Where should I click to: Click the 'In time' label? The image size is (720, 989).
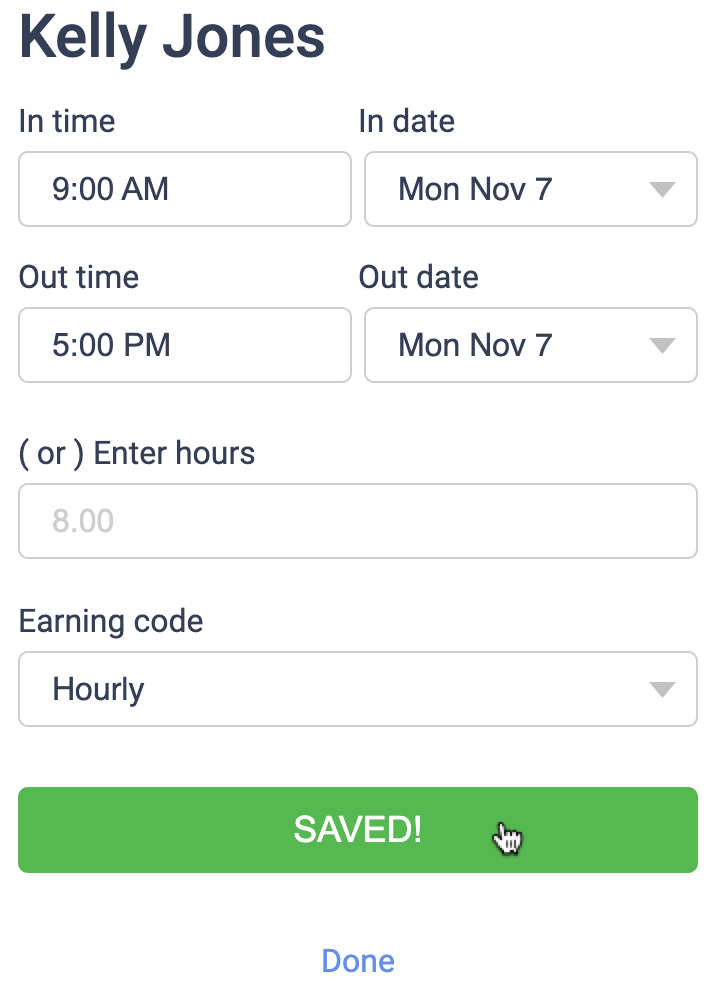click(x=67, y=121)
